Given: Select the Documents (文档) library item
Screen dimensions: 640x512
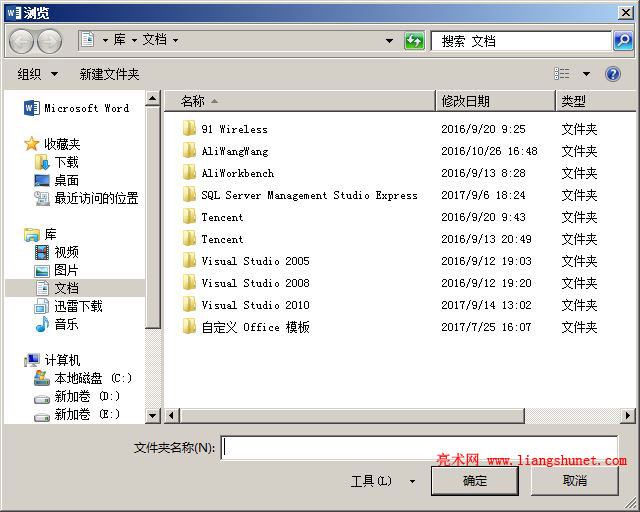Looking at the screenshot, I should (x=75, y=288).
